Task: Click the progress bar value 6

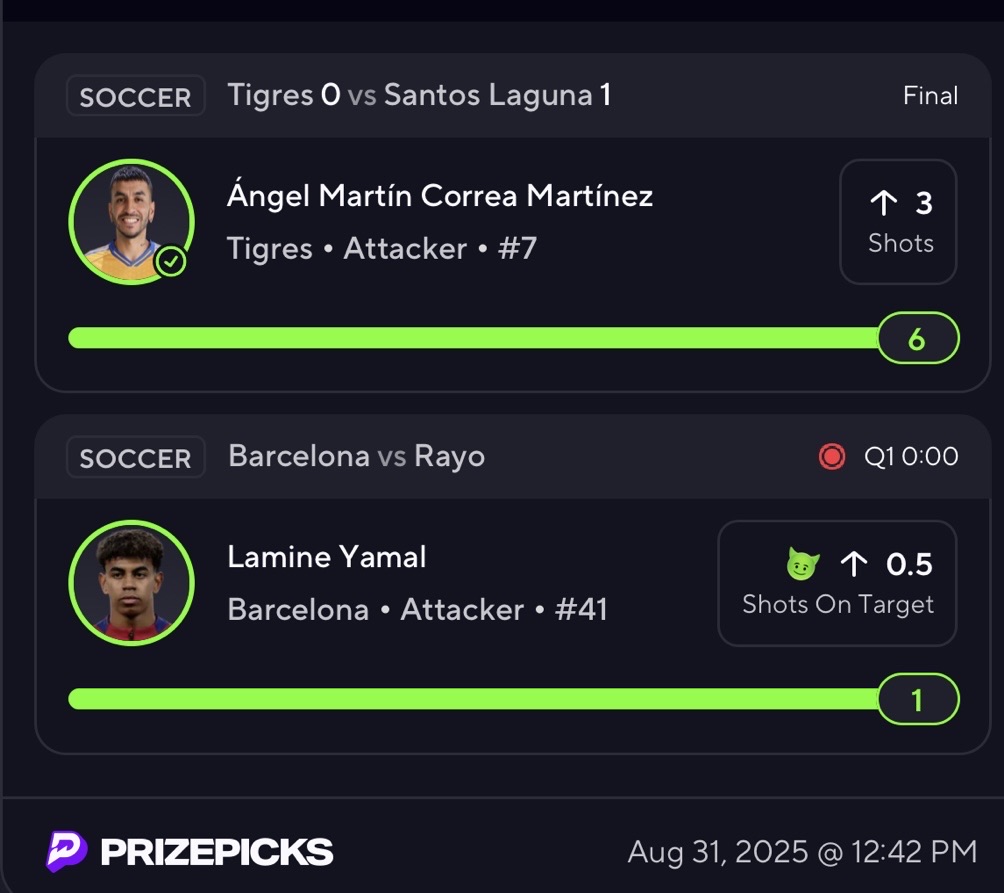Action: [917, 339]
